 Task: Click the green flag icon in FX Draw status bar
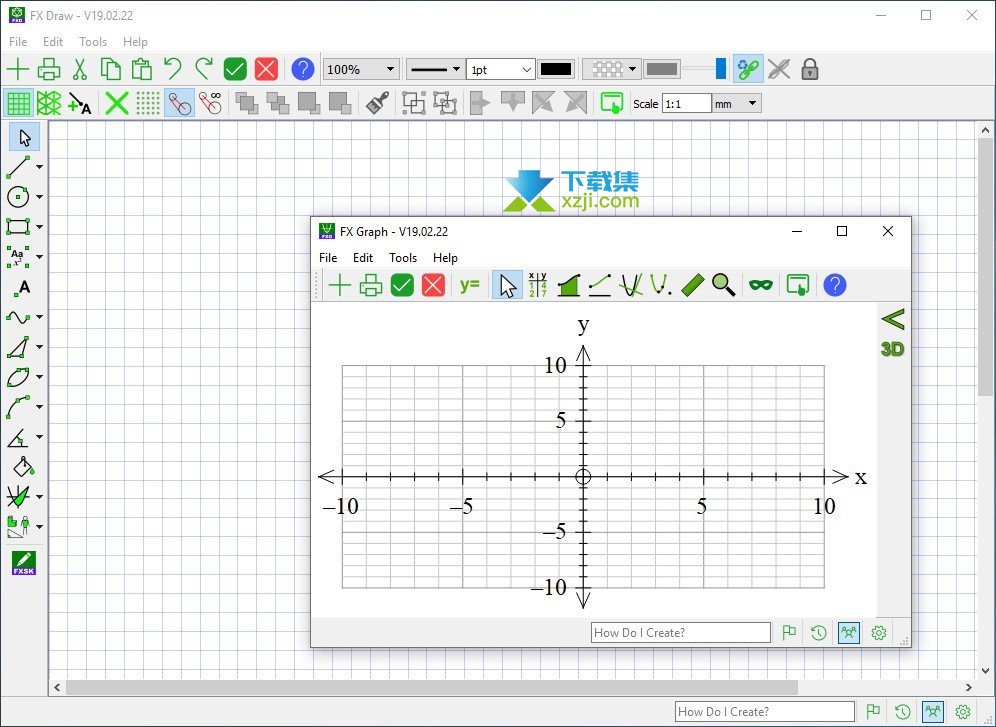873,711
